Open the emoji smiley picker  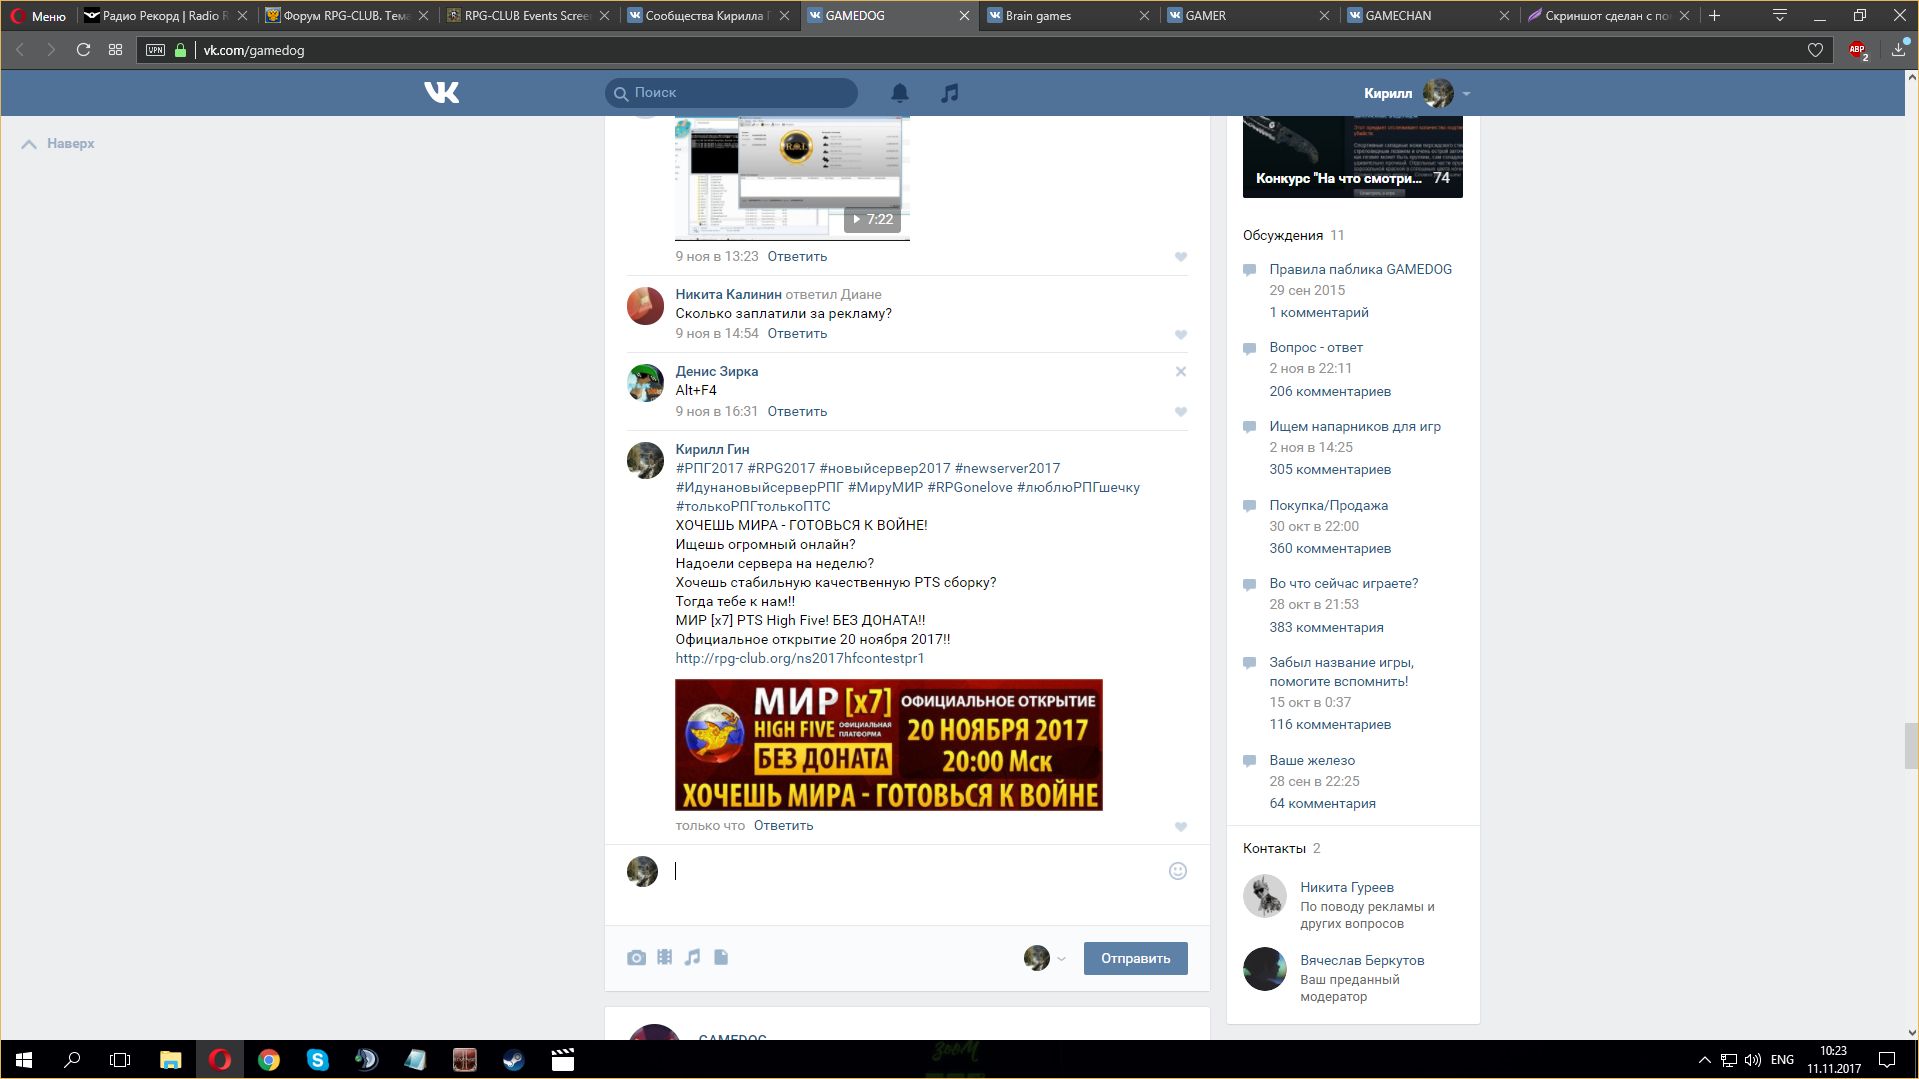[x=1178, y=871]
